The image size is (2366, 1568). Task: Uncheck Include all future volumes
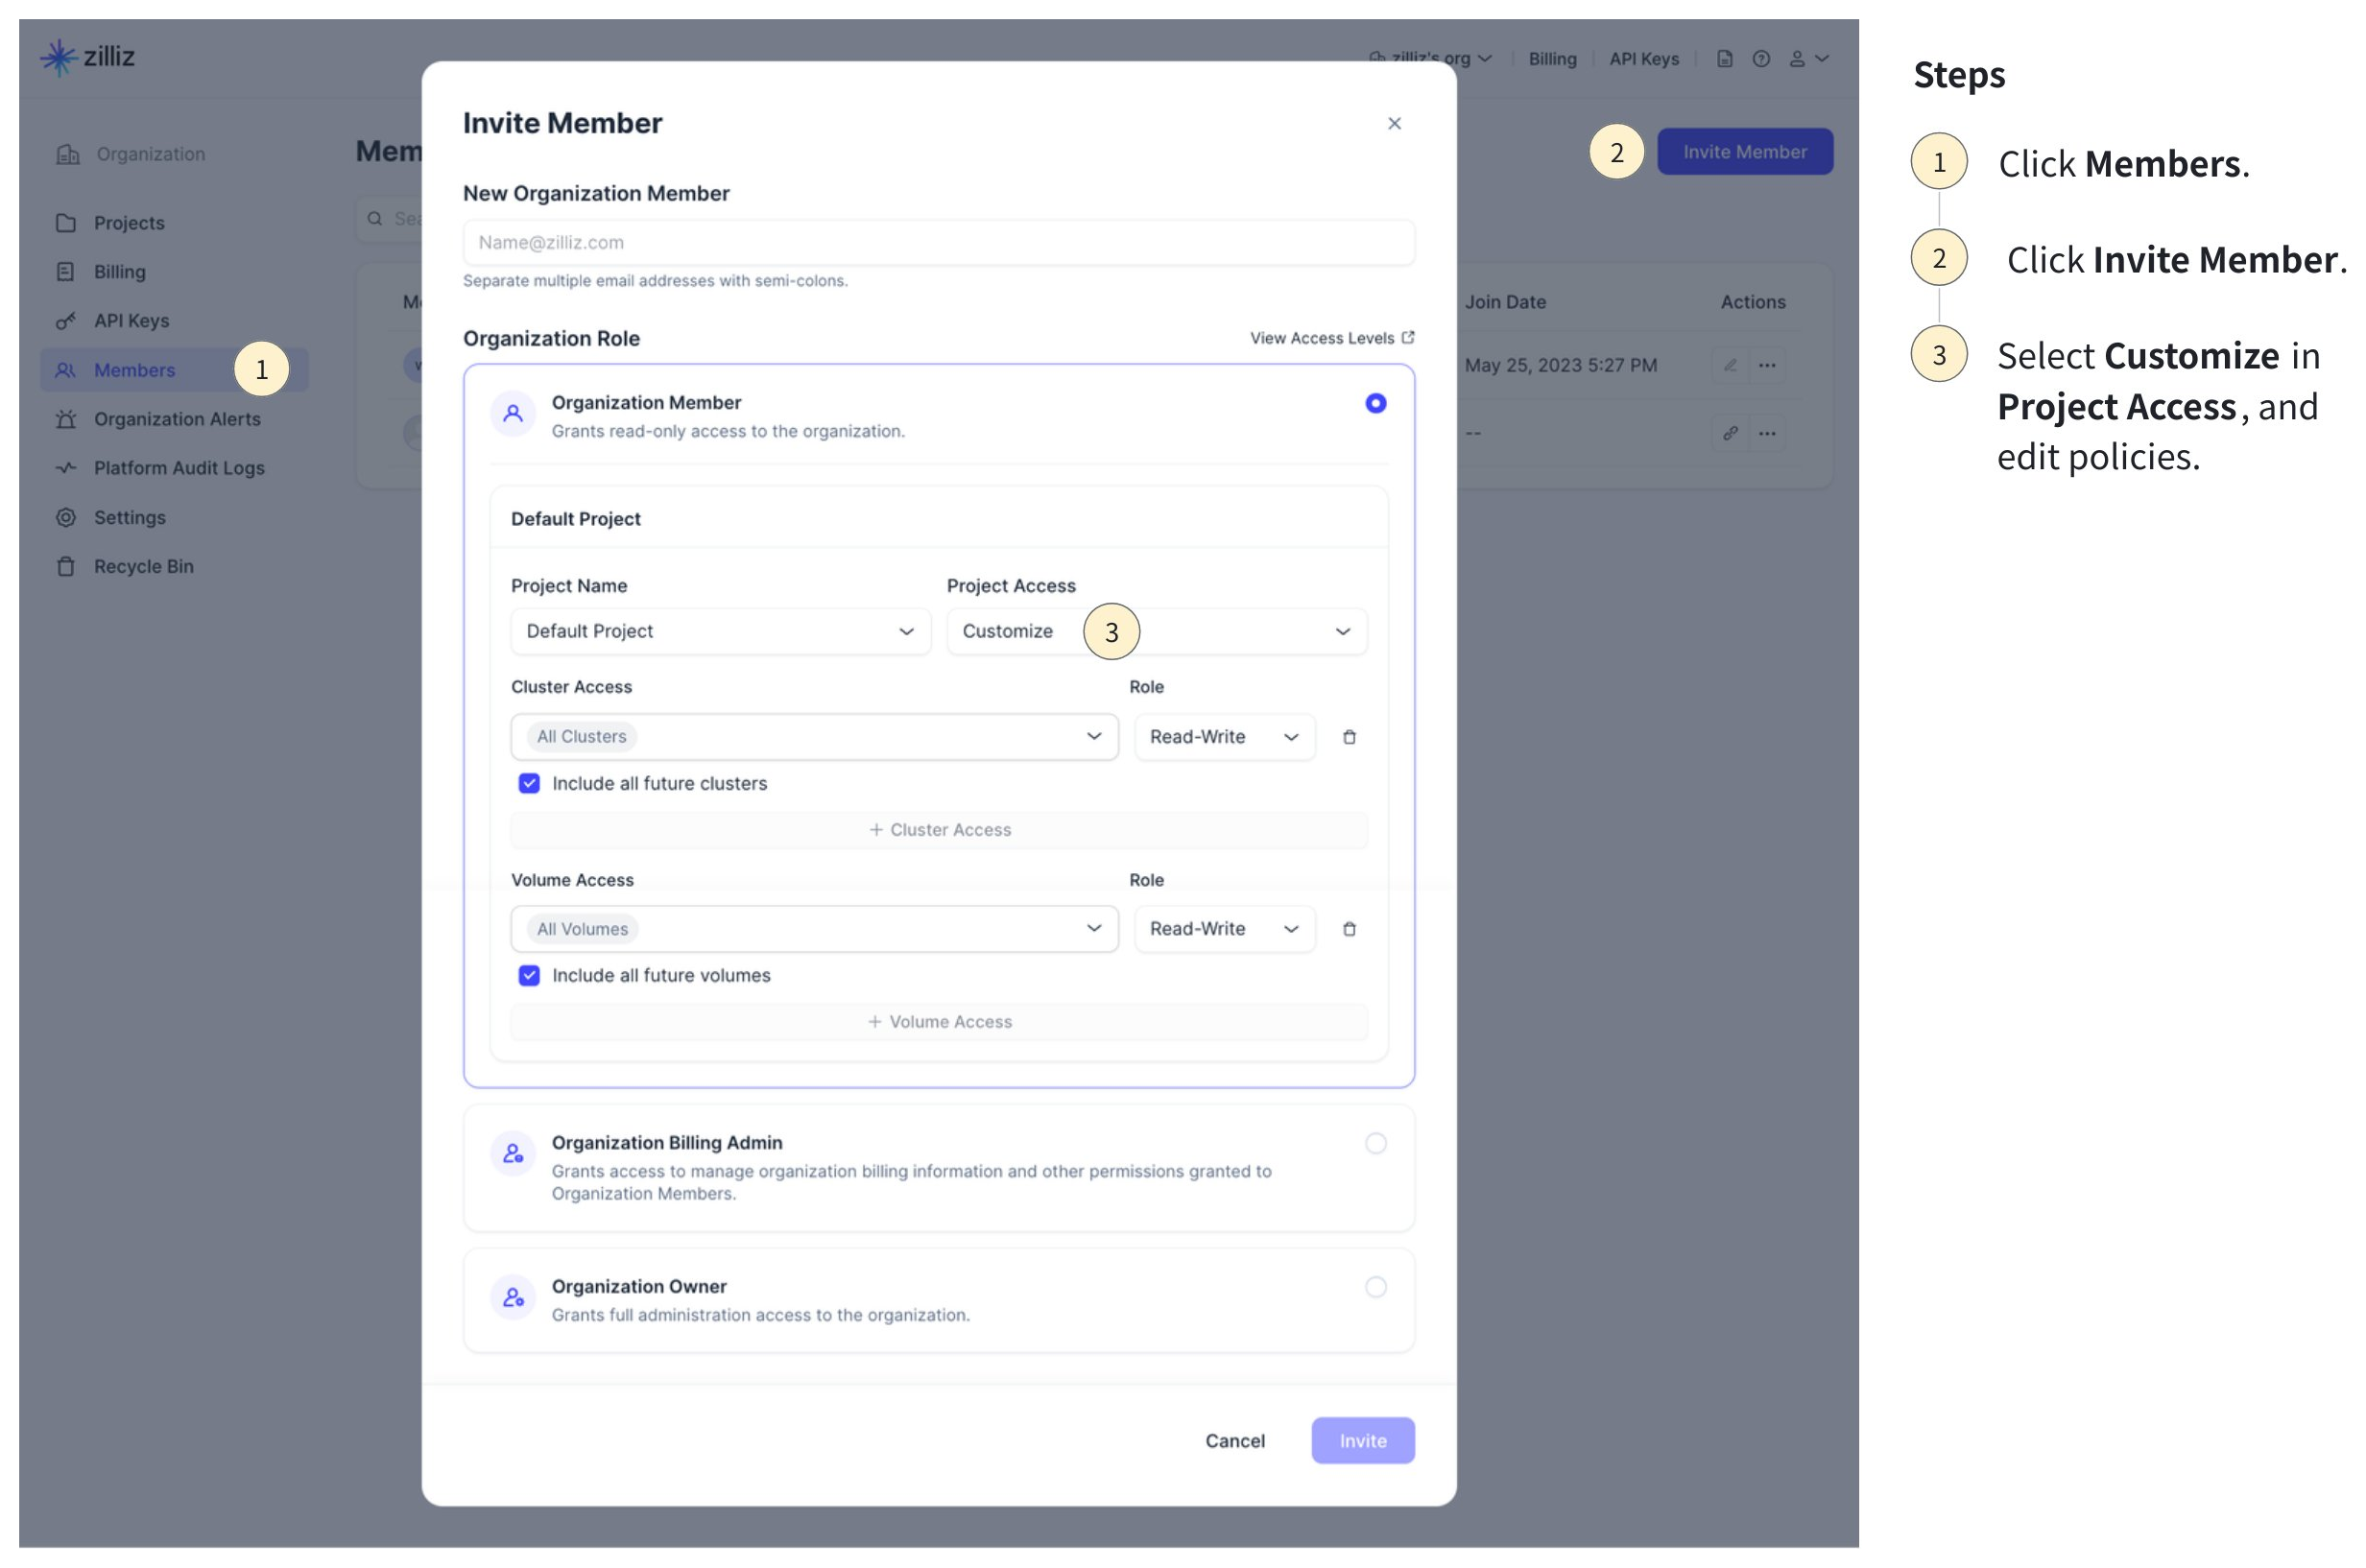pyautogui.click(x=529, y=975)
